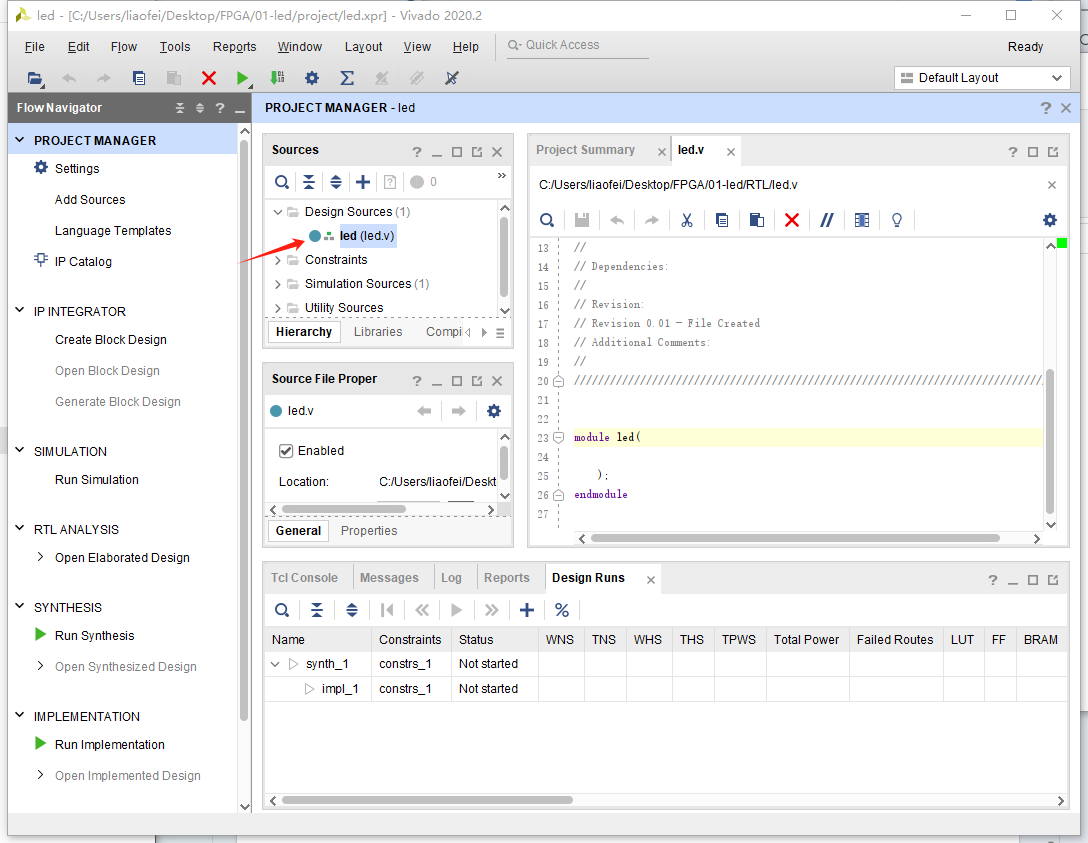Viewport: 1088px width, 843px height.
Task: Click Run Simulation
Action: 97,480
